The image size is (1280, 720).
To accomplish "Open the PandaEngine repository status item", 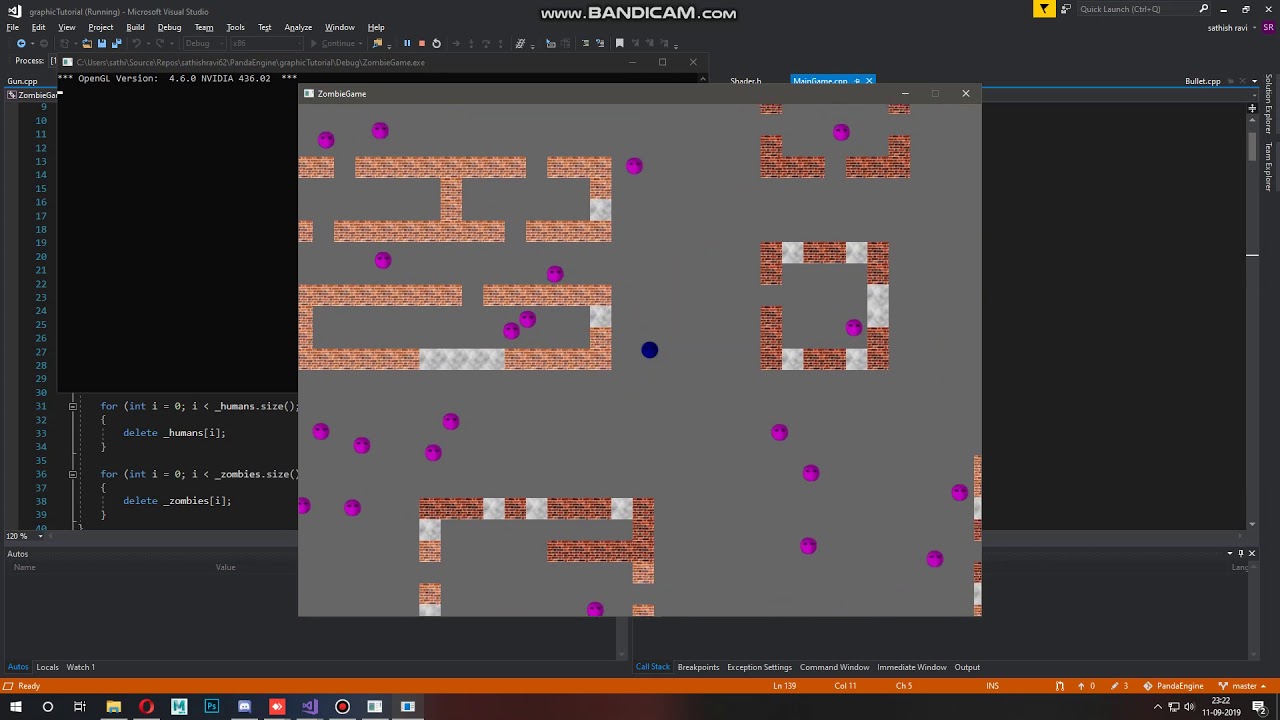I will 1173,686.
